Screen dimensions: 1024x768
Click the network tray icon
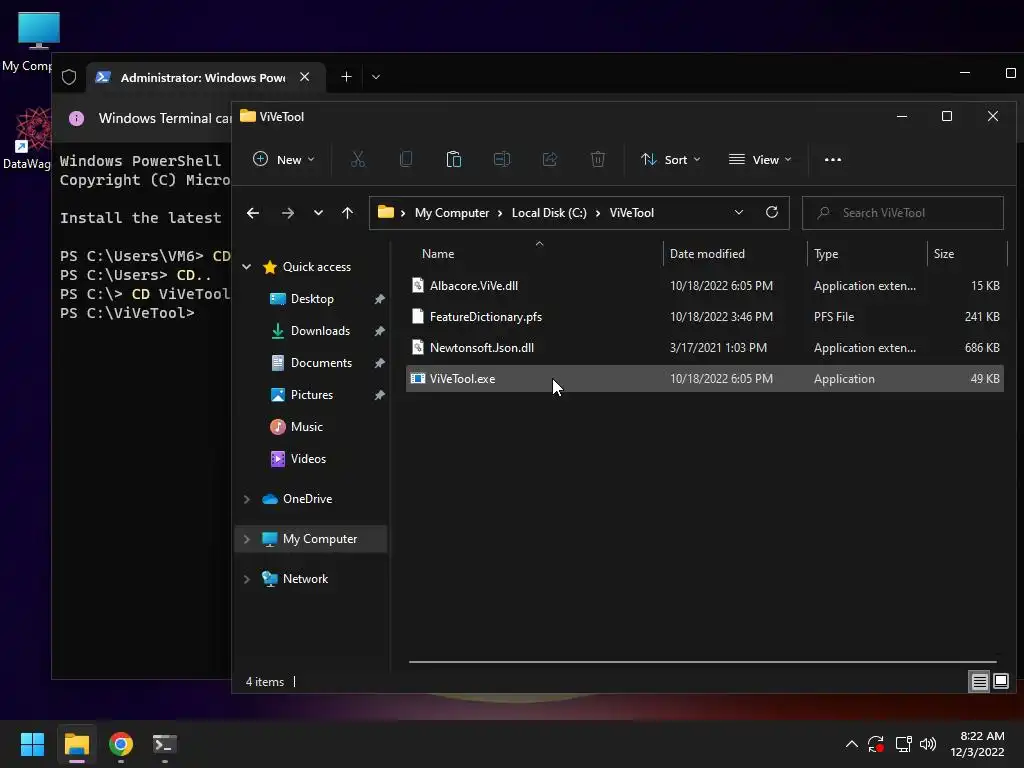903,744
